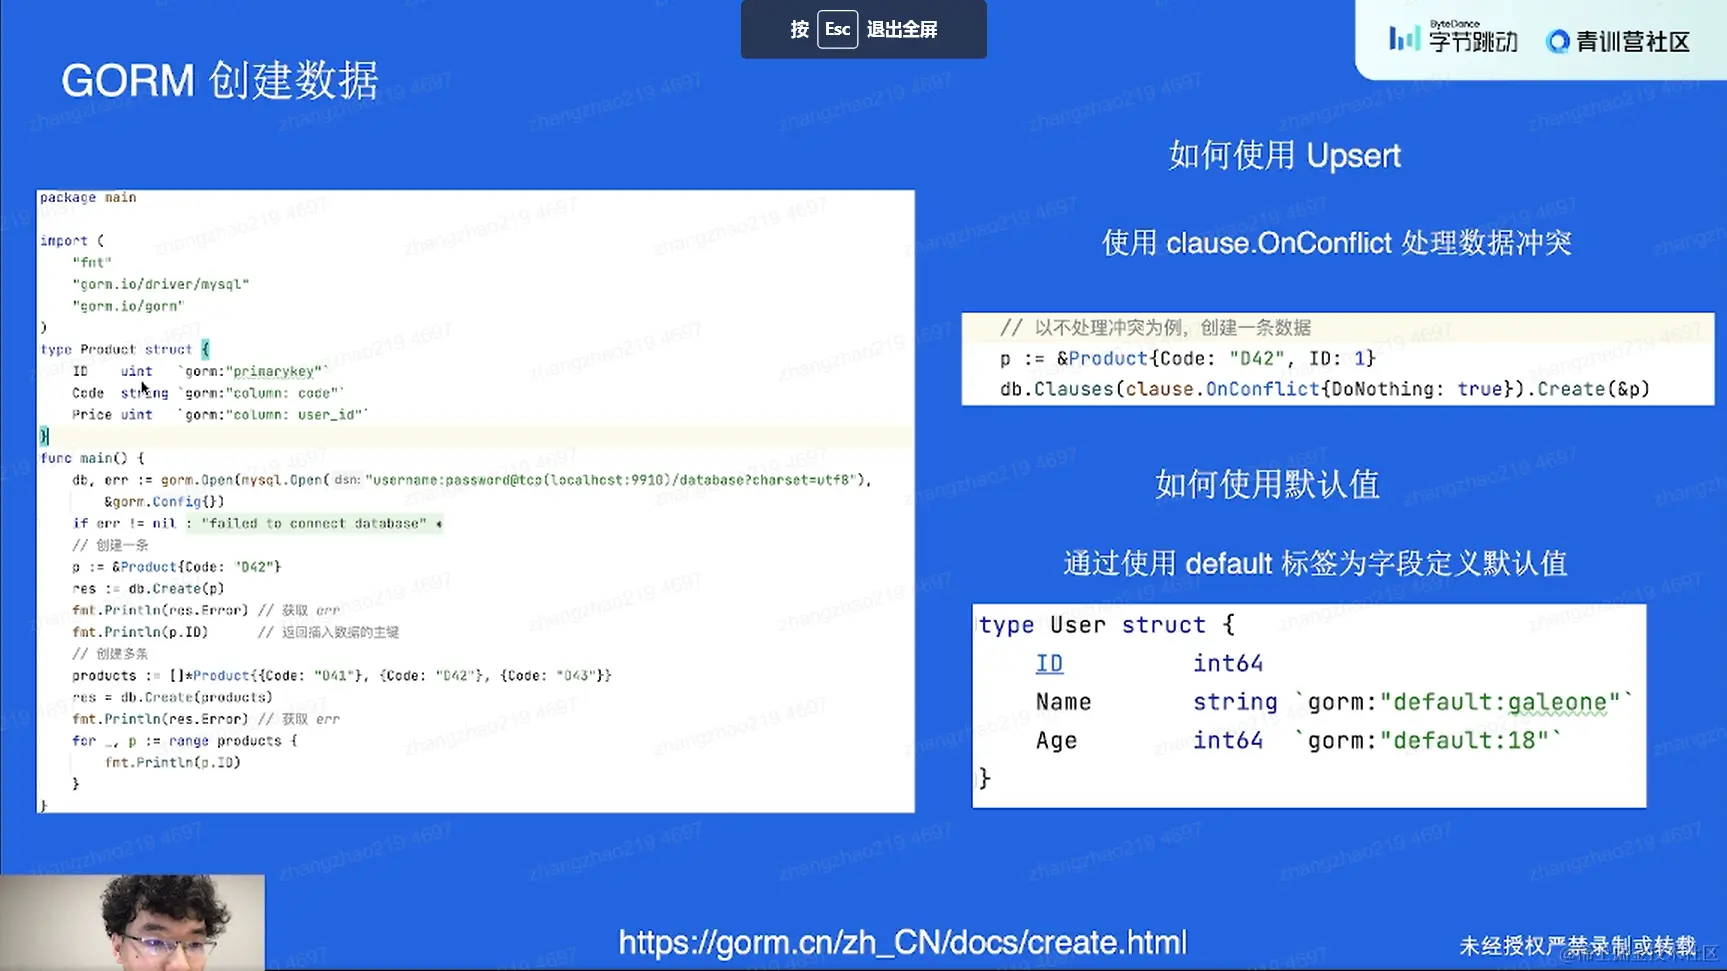Click the 'func main() {' line

pyautogui.click(x=92, y=458)
